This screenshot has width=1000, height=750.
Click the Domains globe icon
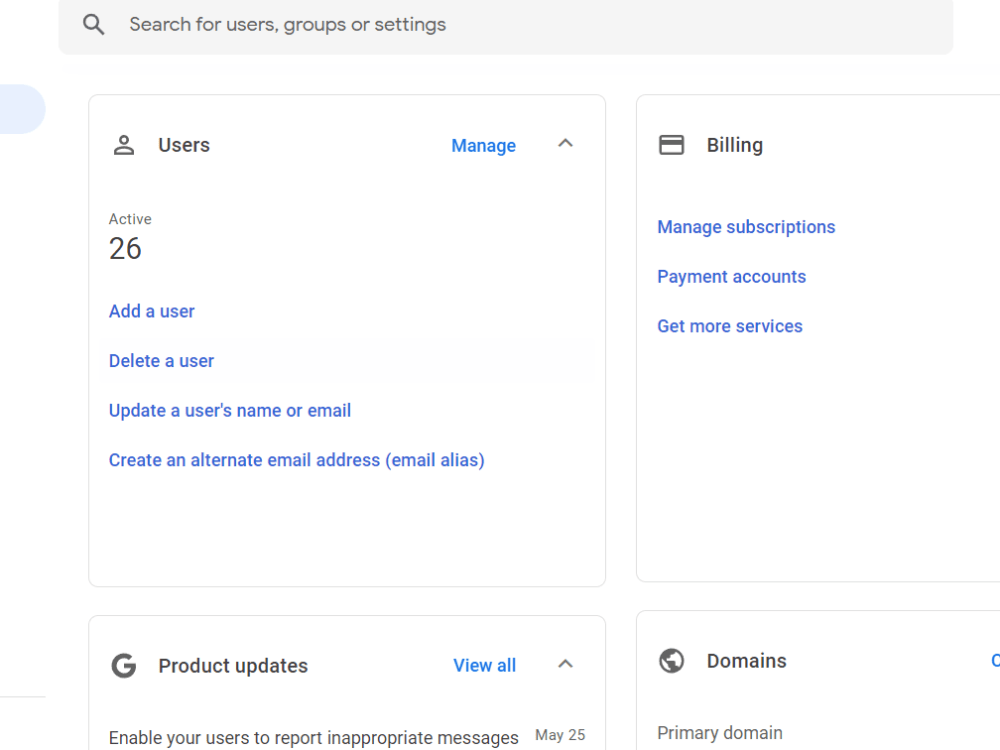click(671, 660)
